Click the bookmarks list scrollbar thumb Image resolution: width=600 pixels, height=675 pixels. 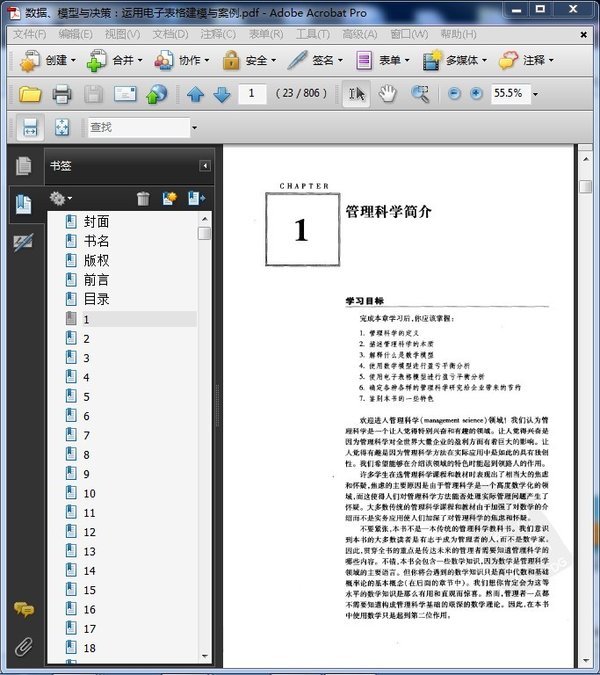point(204,233)
